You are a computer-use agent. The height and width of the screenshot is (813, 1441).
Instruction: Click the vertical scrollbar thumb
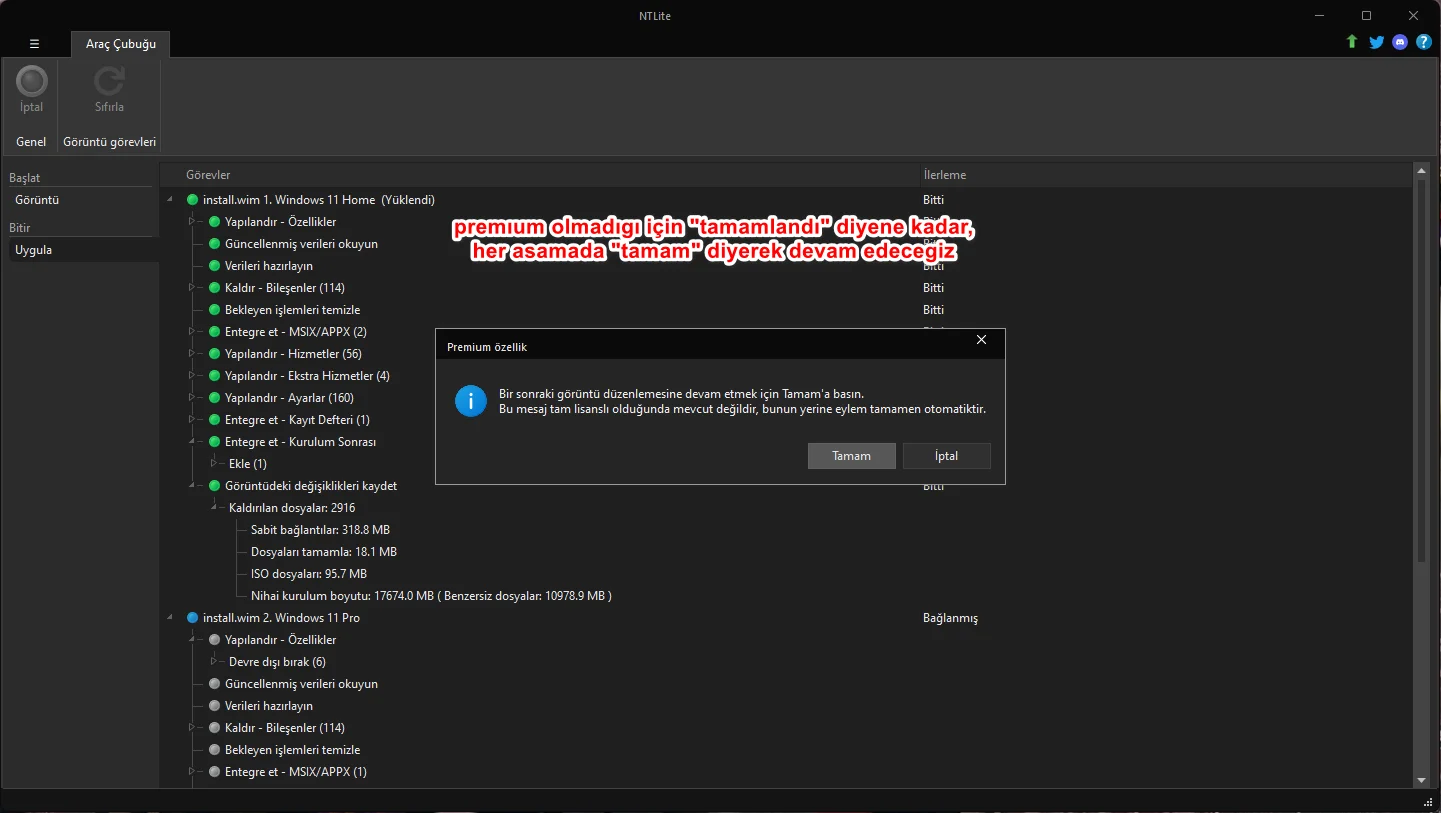click(x=1421, y=371)
